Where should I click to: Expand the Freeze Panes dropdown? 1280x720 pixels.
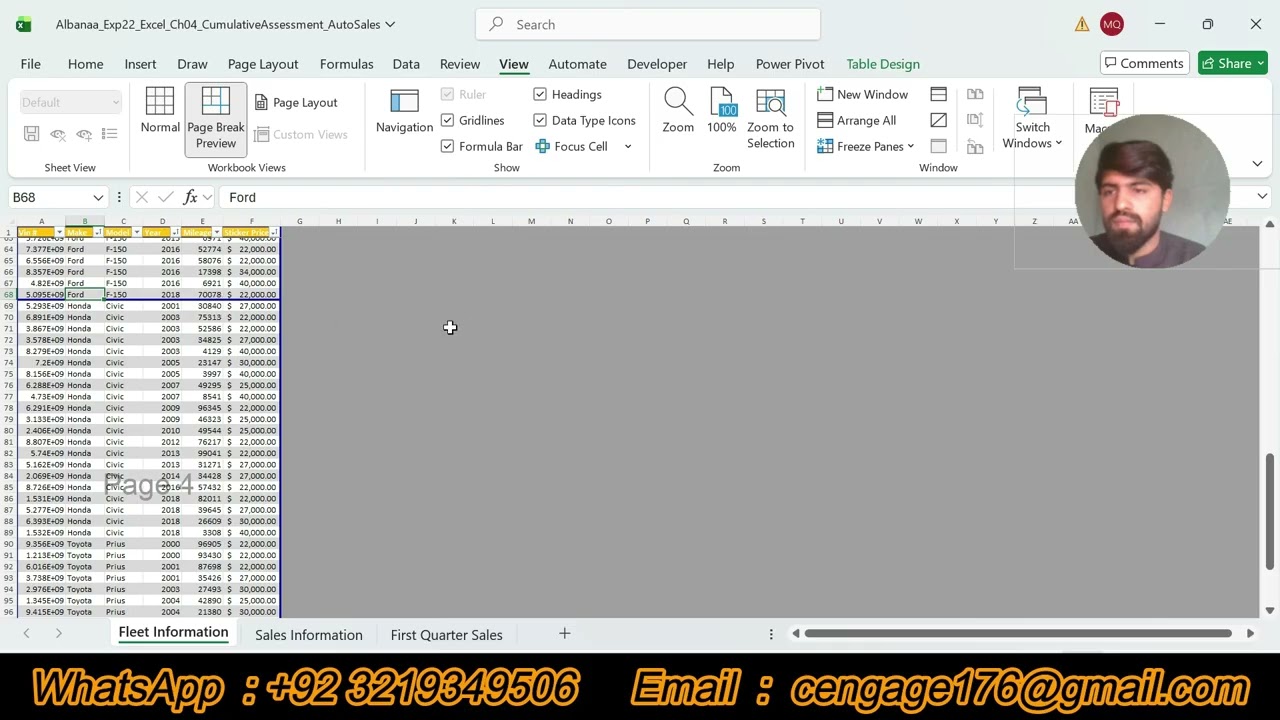pyautogui.click(x=910, y=147)
